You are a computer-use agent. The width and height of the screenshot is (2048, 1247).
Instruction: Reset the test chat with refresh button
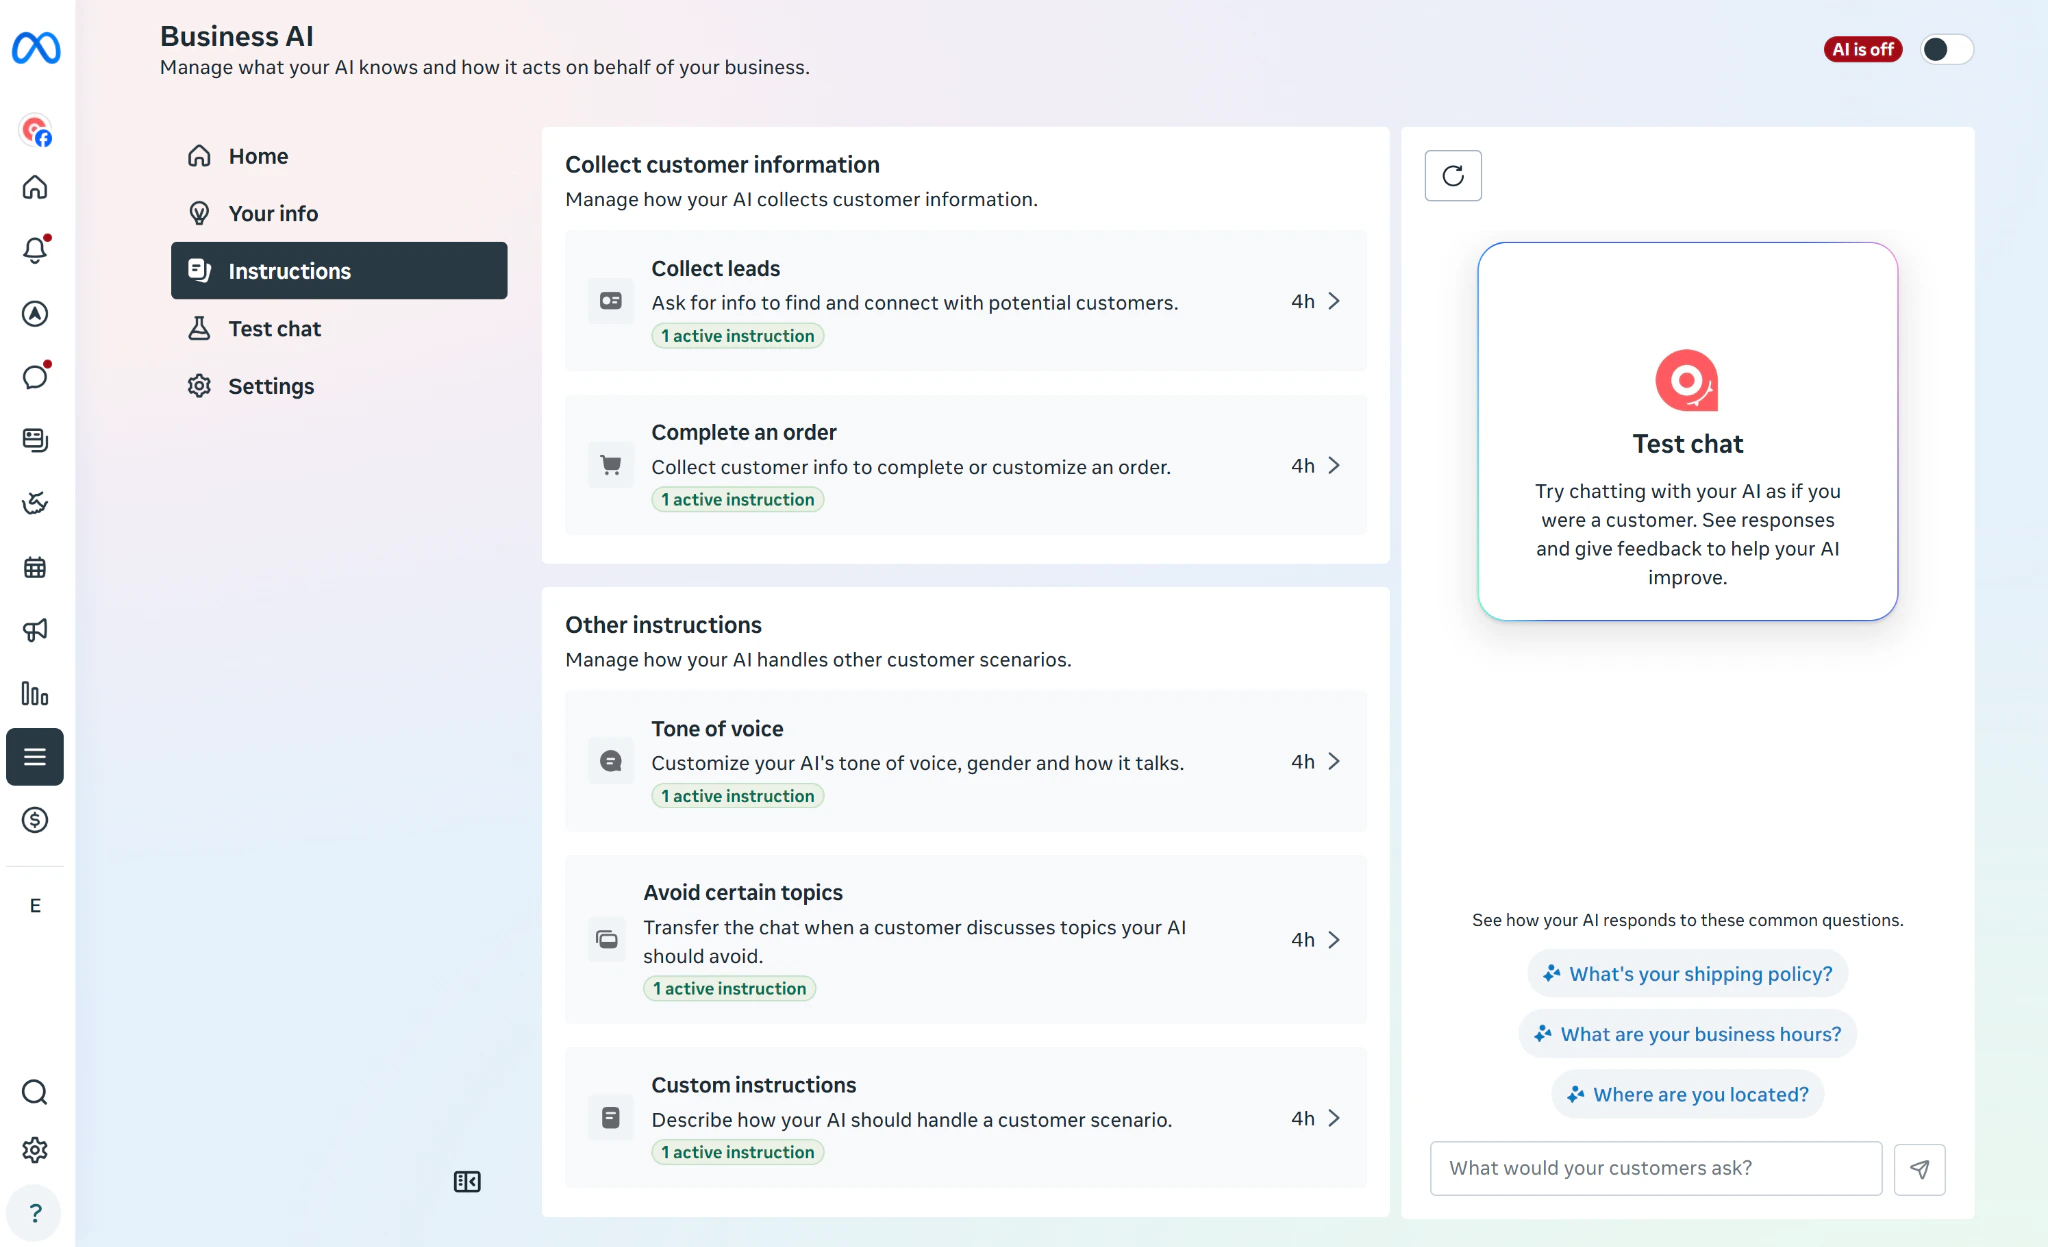(1453, 176)
